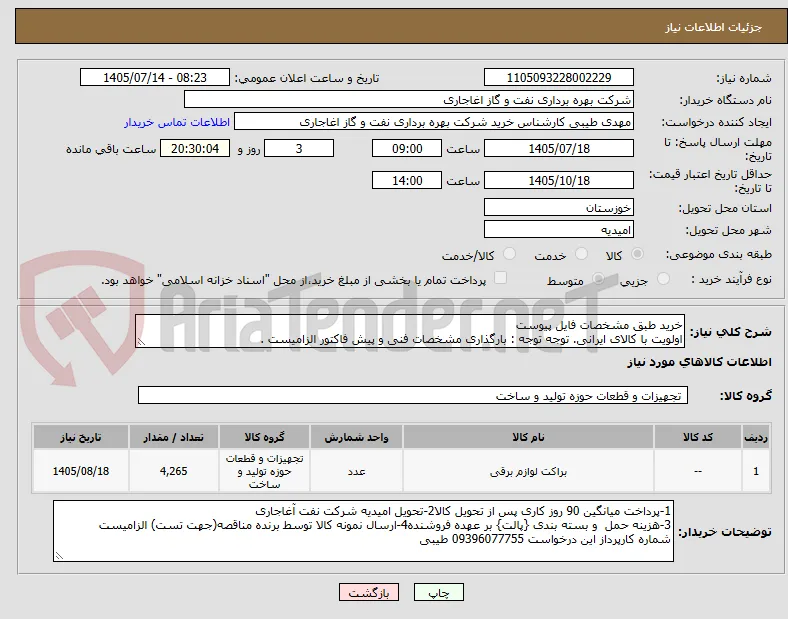Click the resize handle of description text area

[x=141, y=342]
